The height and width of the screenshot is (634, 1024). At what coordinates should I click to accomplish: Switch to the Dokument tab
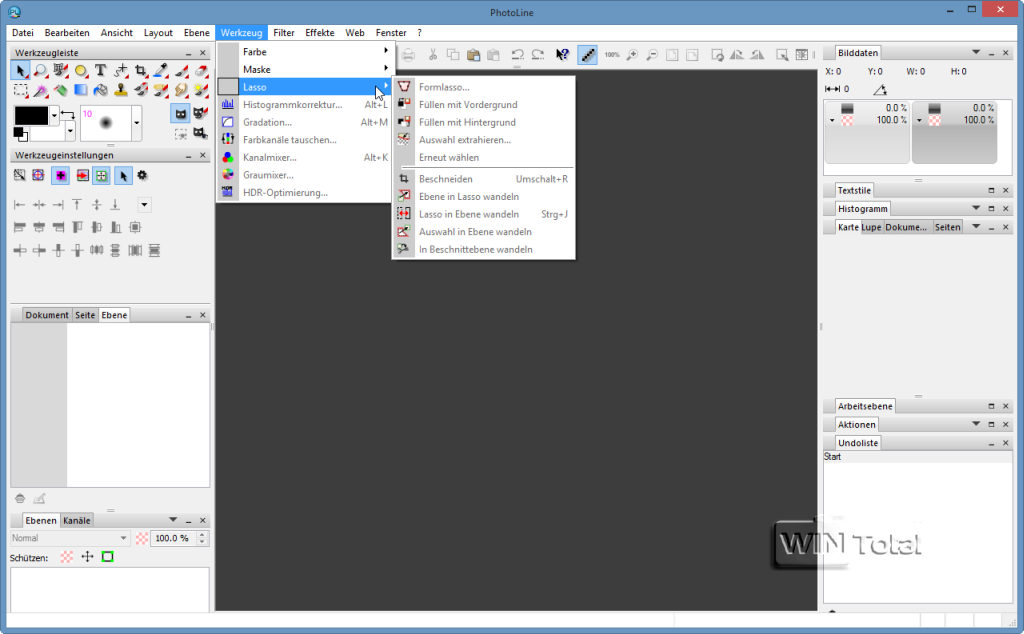coord(46,315)
